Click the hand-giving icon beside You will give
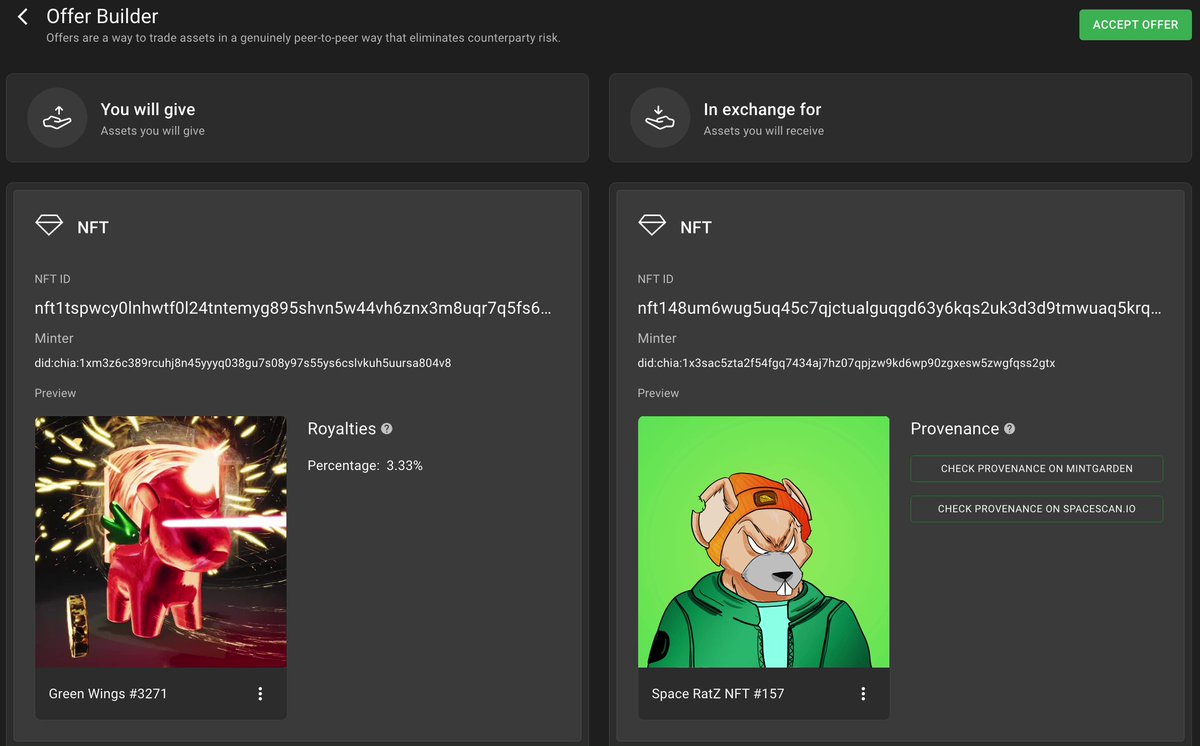The image size is (1200, 746). [x=57, y=118]
